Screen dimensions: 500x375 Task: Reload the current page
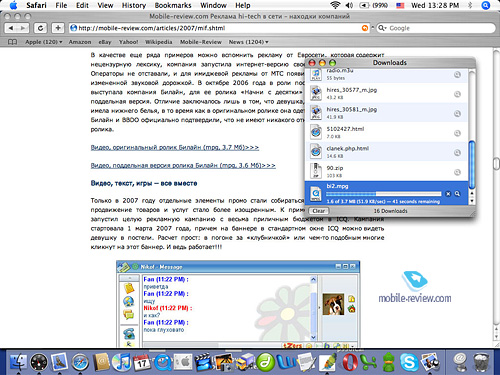40,28
